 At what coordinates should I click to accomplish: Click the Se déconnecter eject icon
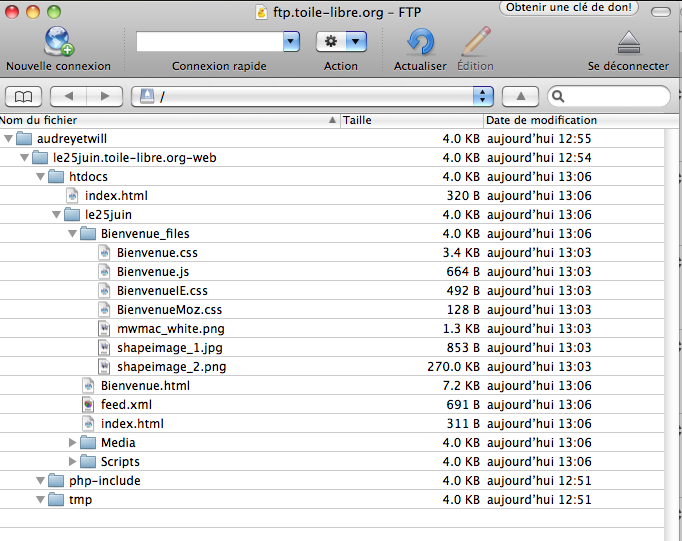(x=628, y=42)
